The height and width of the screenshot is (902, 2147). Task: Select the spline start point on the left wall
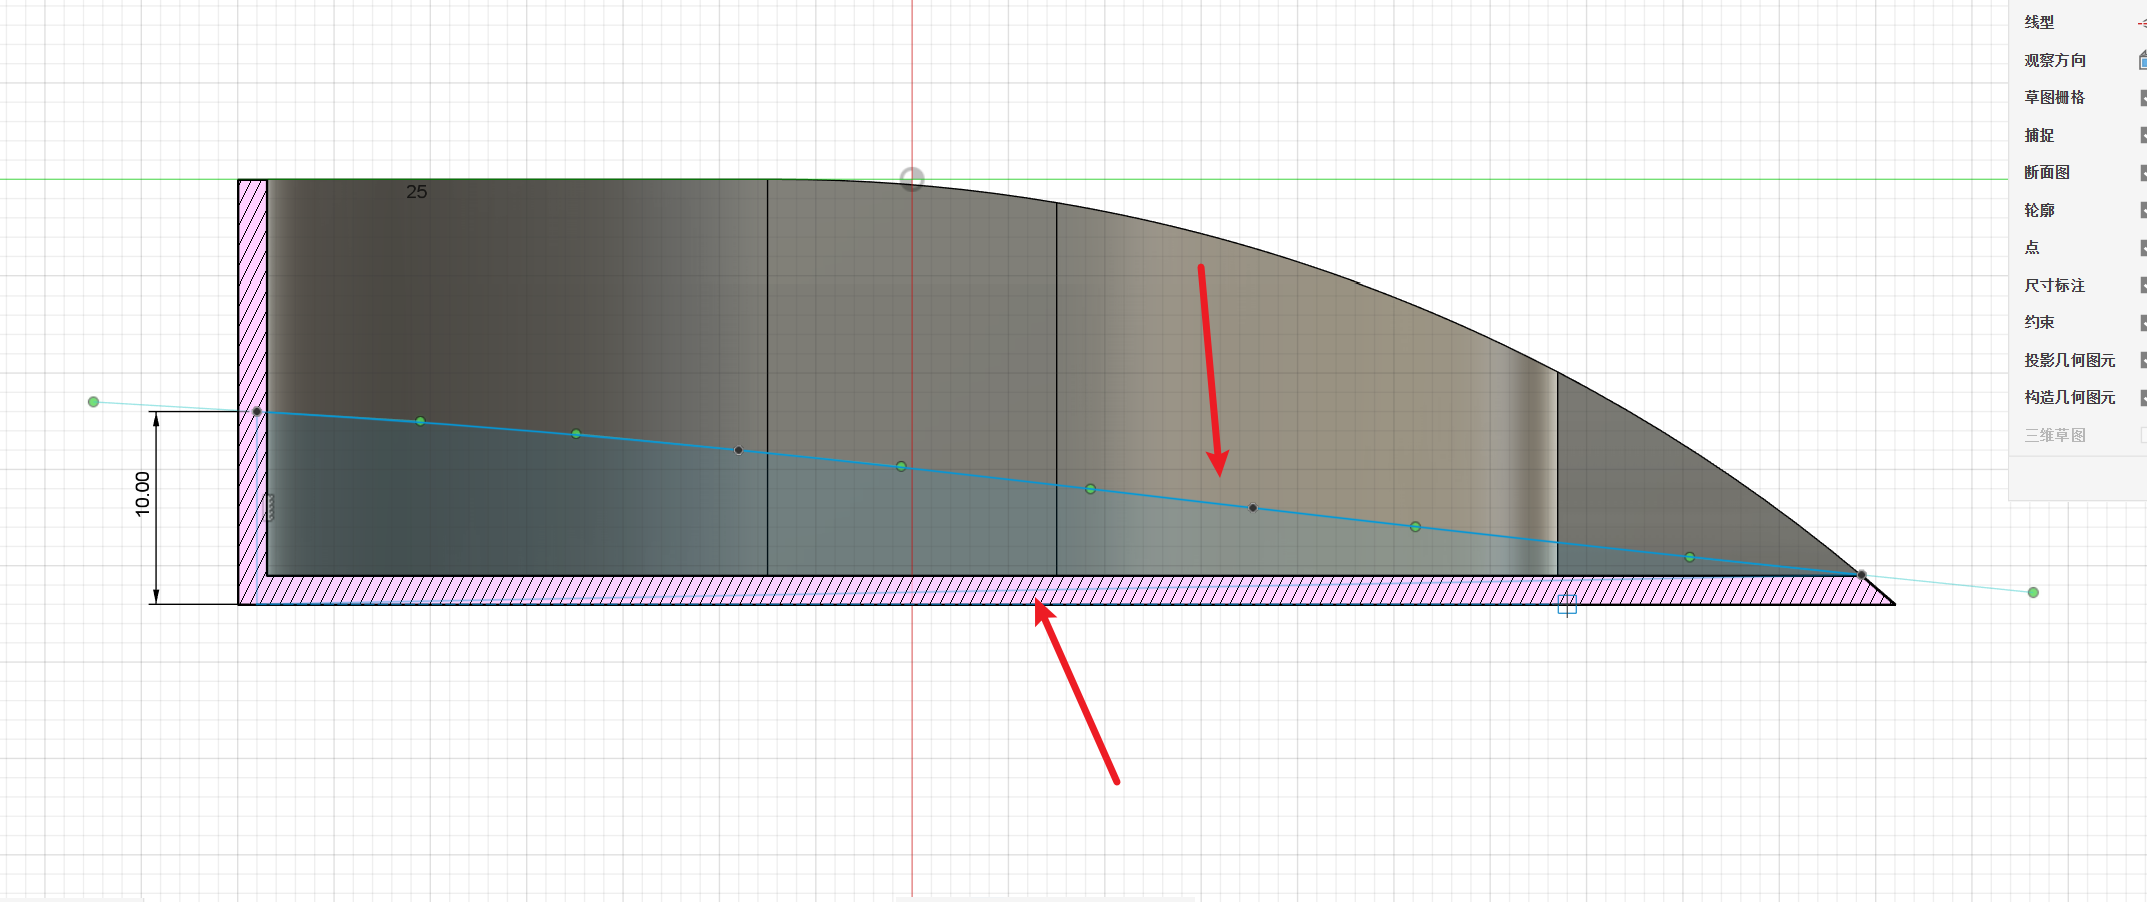pyautogui.click(x=257, y=411)
